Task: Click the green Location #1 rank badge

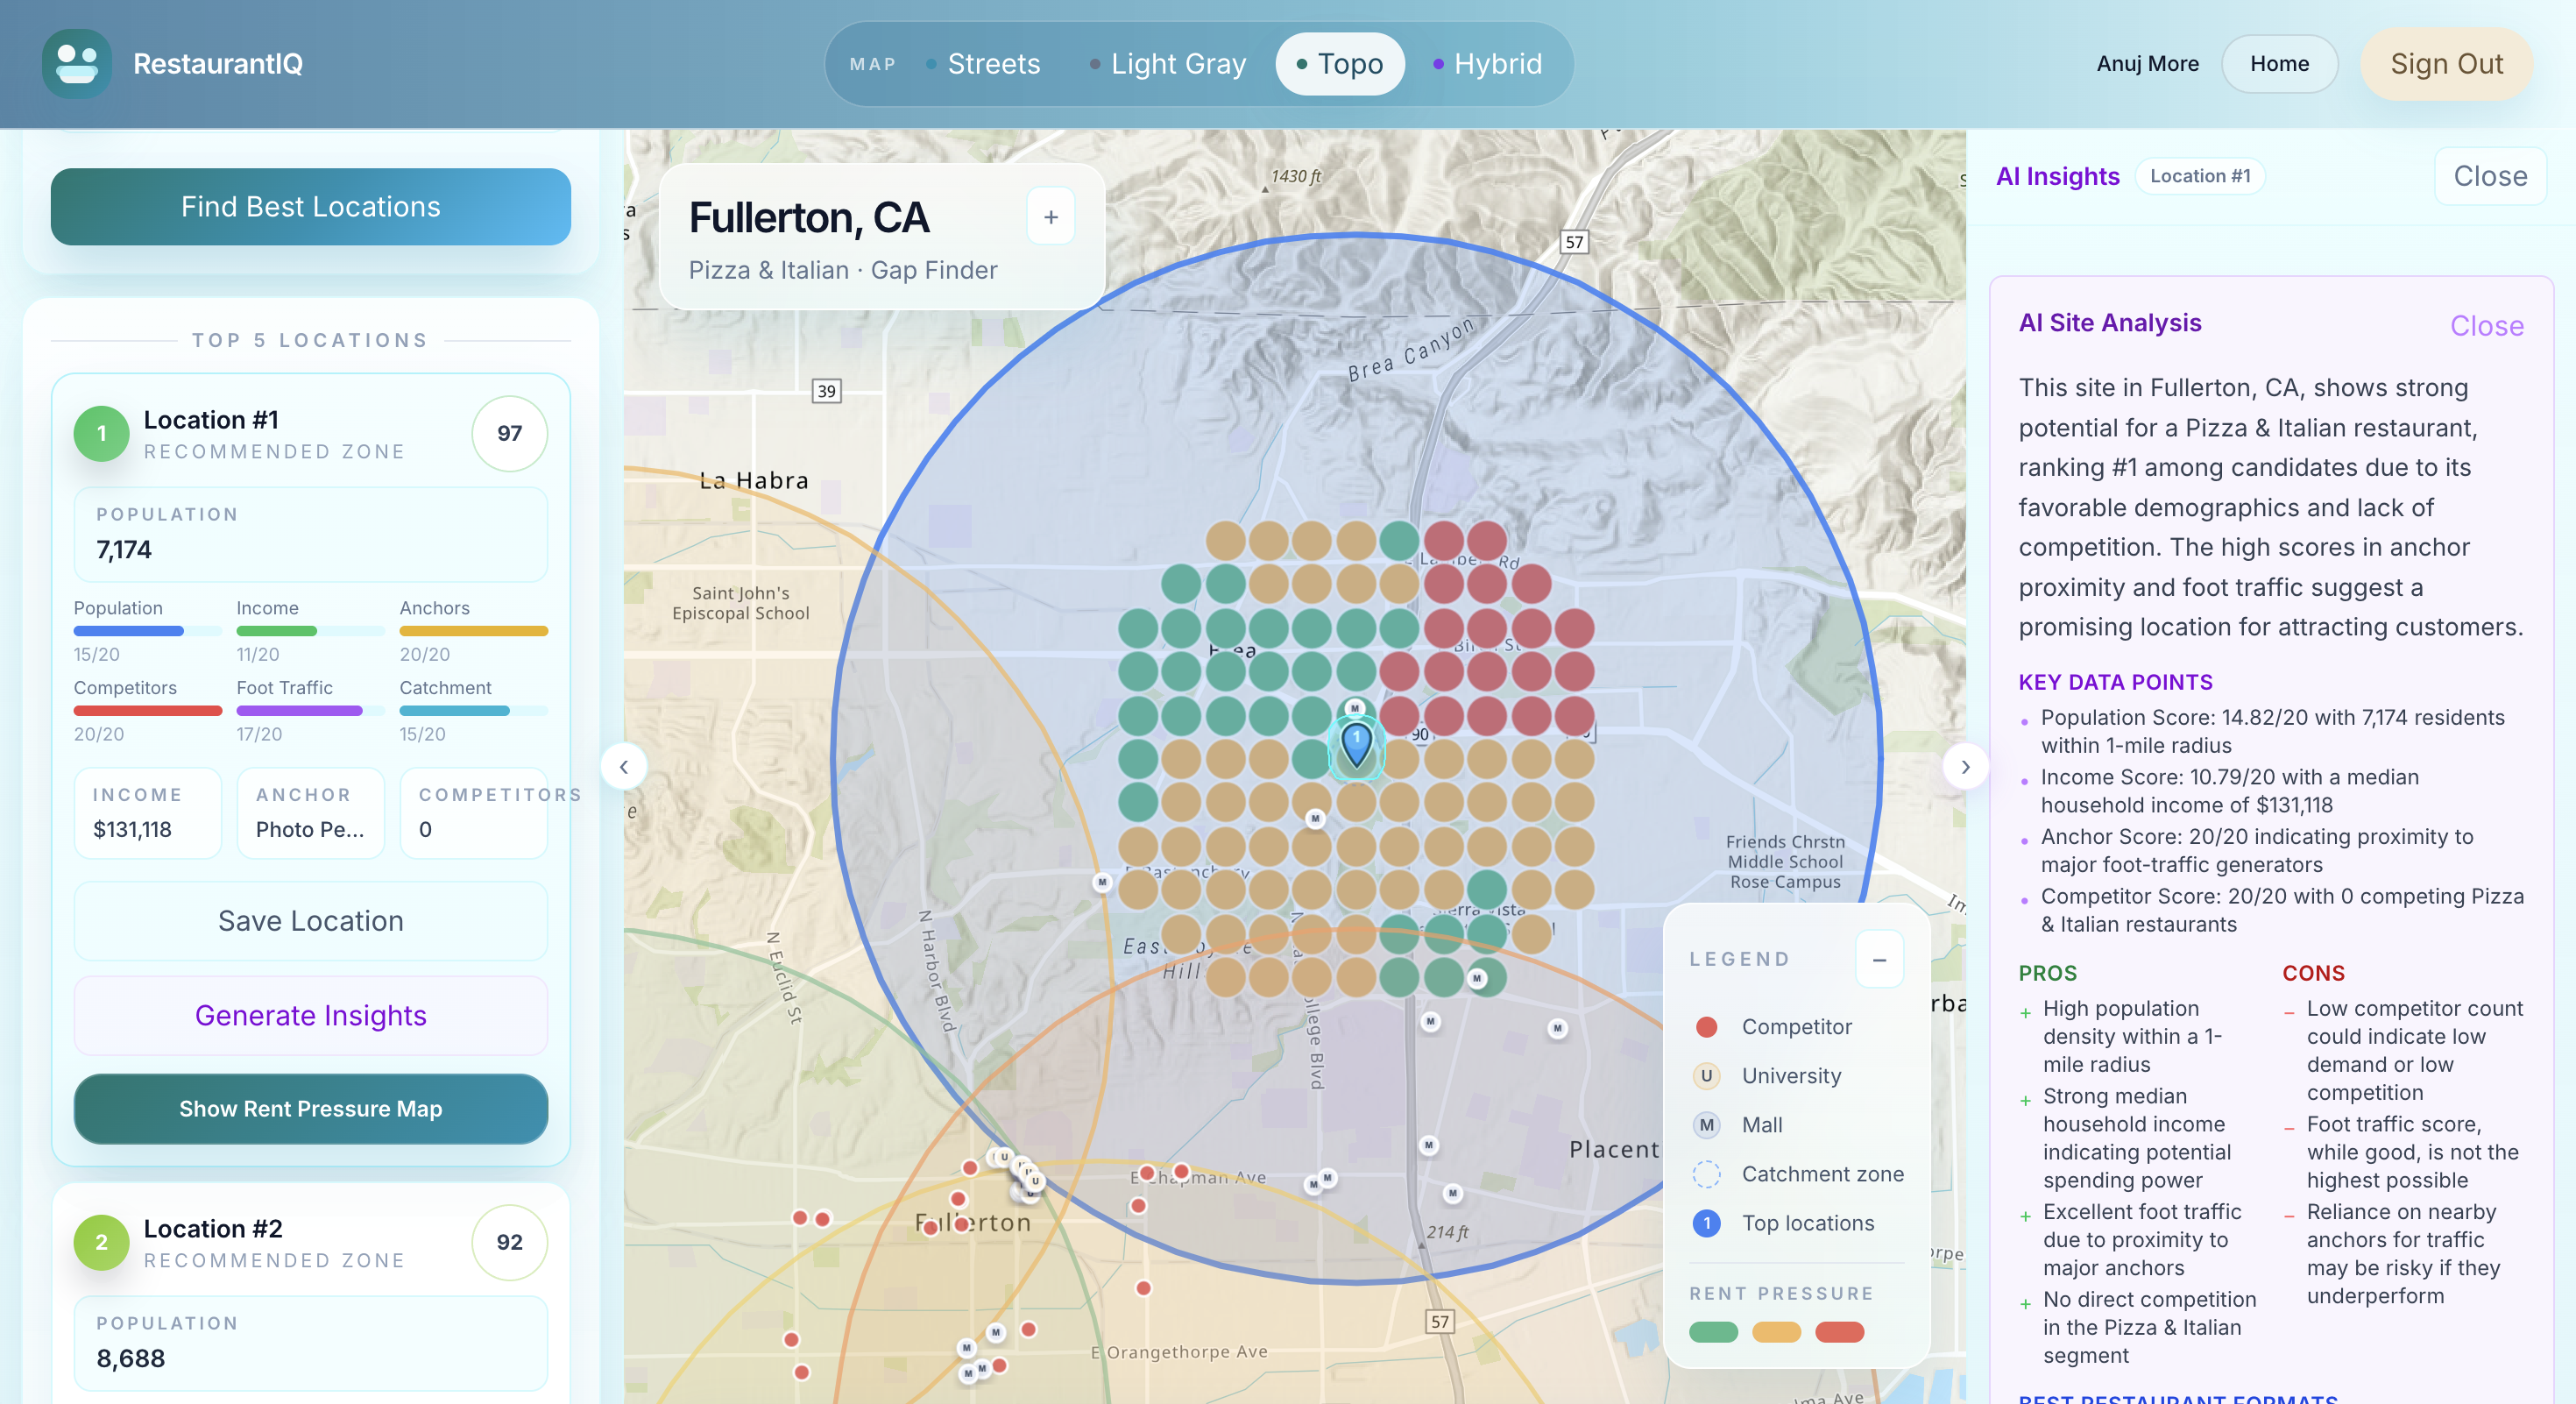Action: [101, 433]
